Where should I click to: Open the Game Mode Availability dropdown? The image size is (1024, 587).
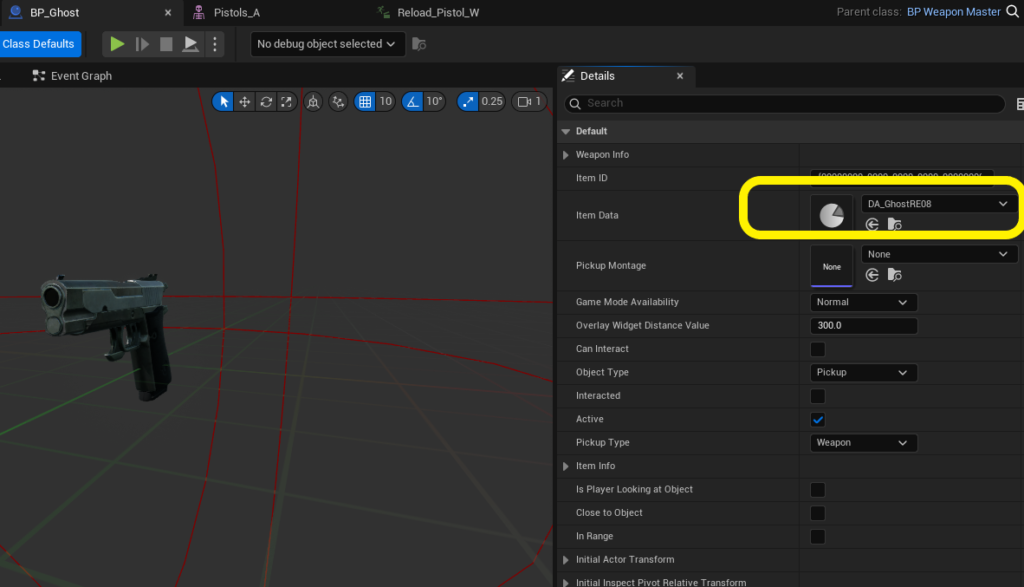(862, 302)
